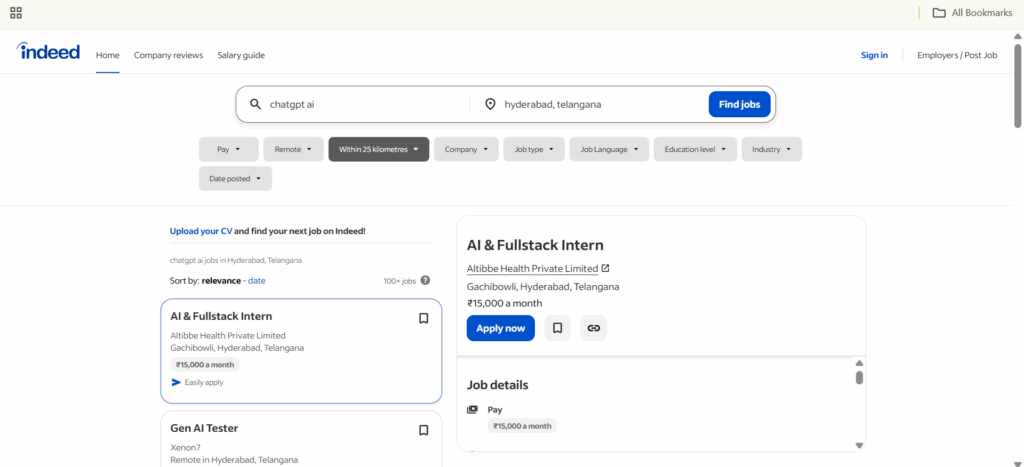Go to Company reviews tab
Viewport: 1024px width, 467px height.
coord(168,55)
